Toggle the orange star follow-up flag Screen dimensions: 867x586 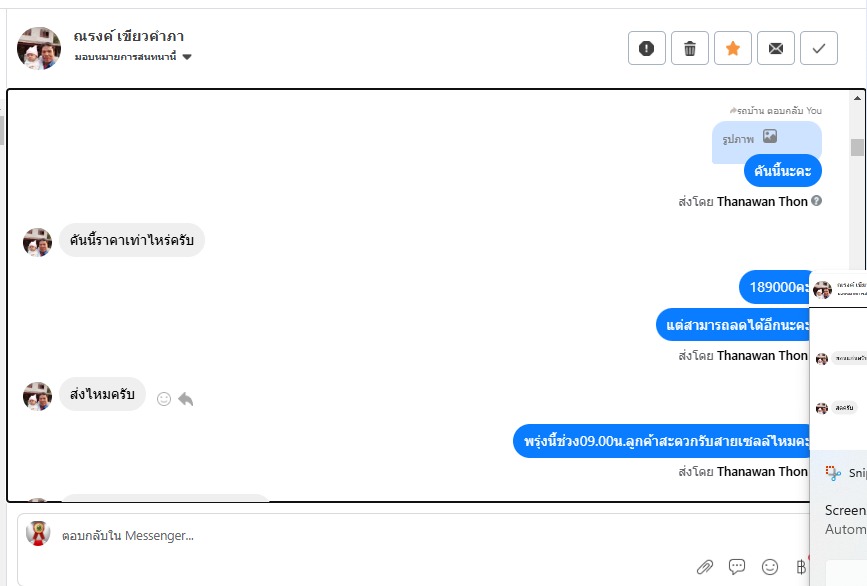click(x=733, y=48)
